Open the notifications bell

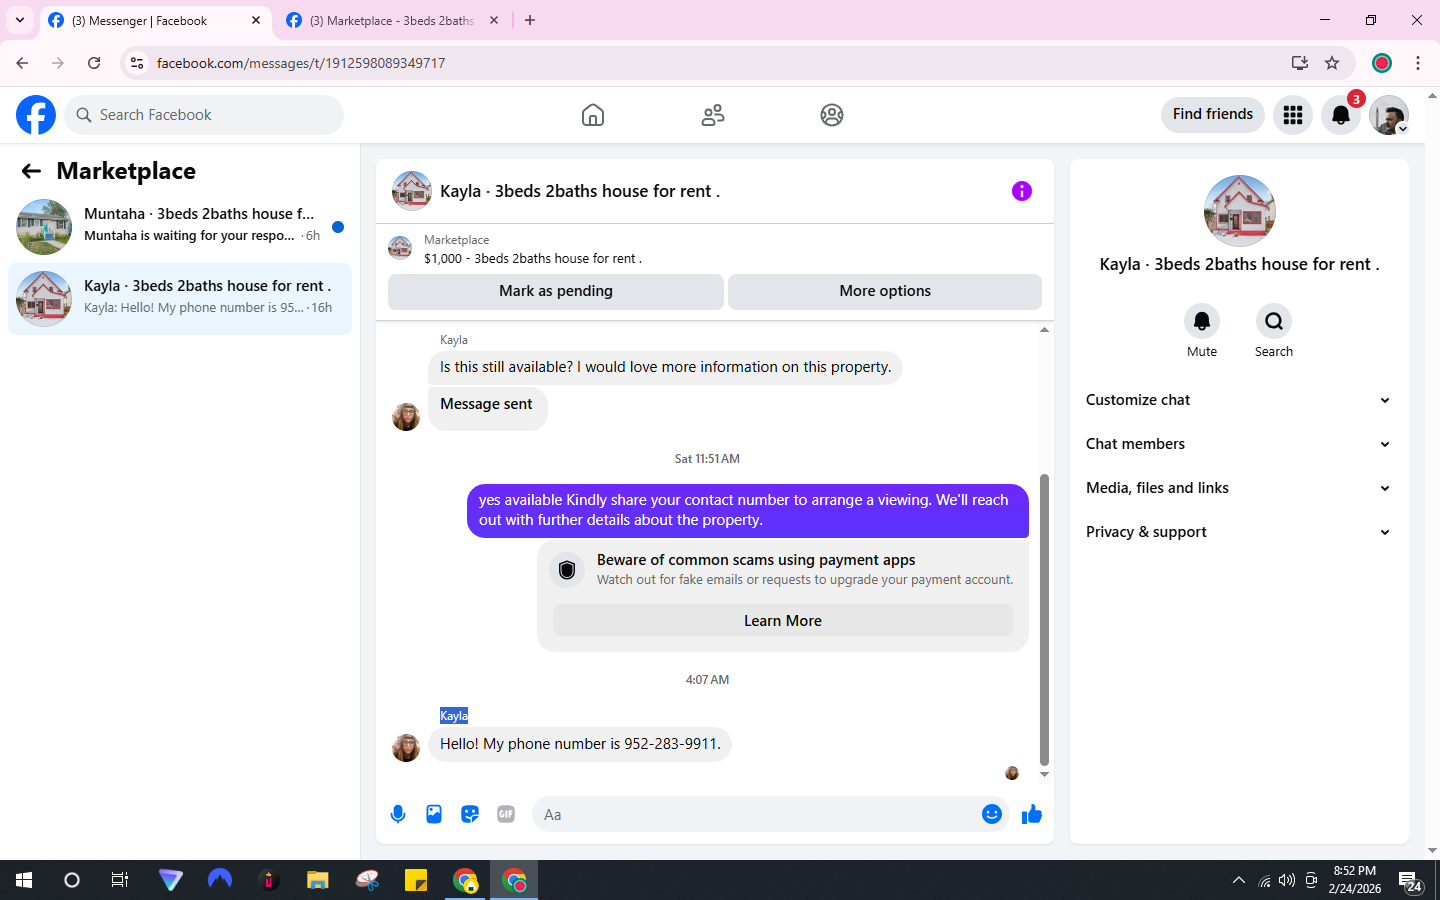pos(1341,115)
